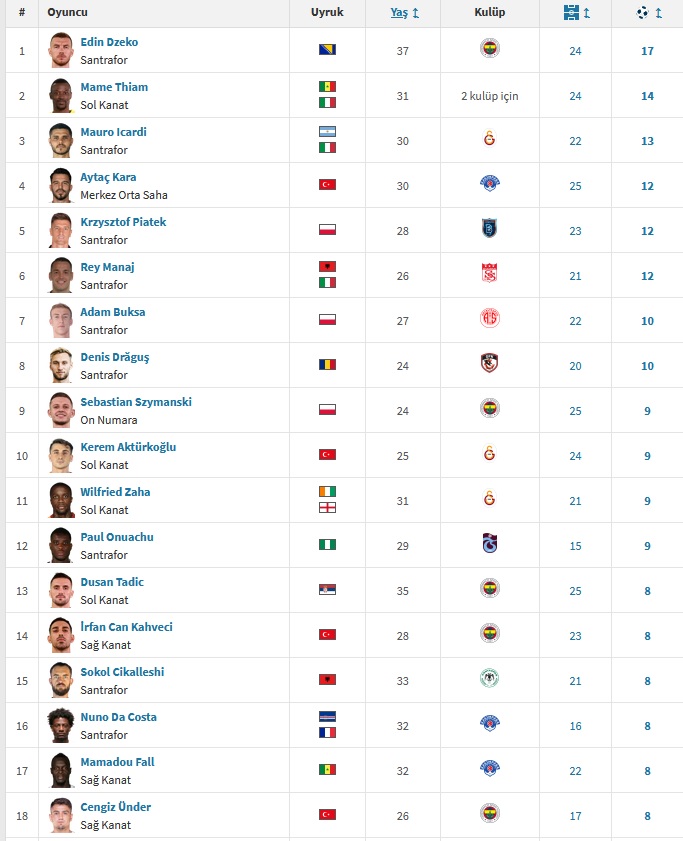
Task: Open Sebastian Szymanski profile link
Action: click(136, 402)
